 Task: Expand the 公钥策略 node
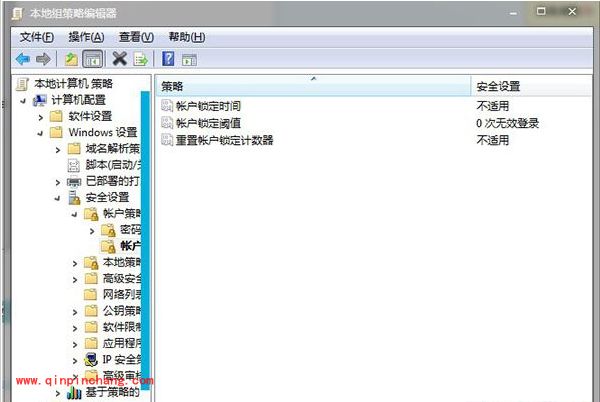(75, 312)
